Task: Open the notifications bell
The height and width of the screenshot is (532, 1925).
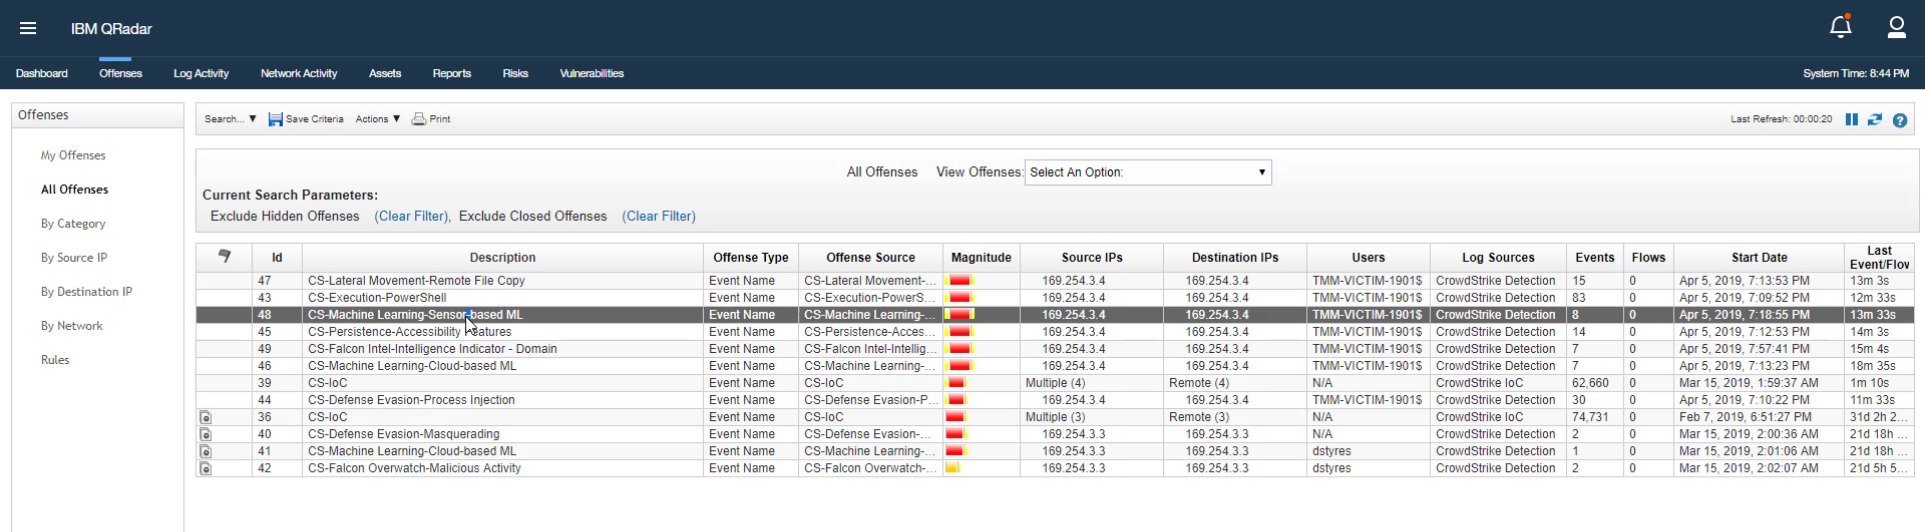Action: (1840, 27)
